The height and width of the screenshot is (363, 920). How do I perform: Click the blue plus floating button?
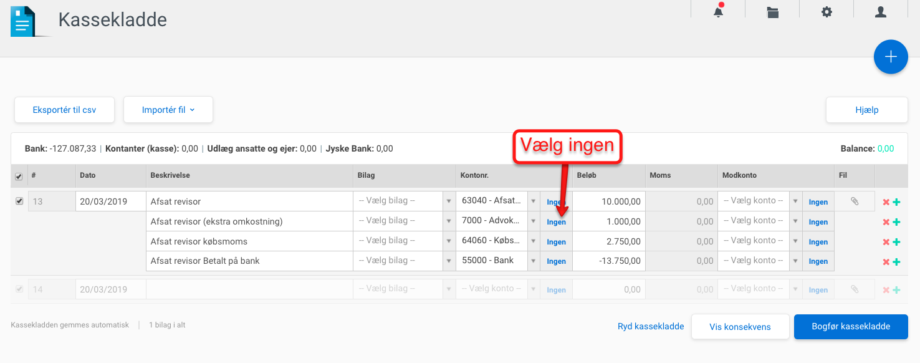click(891, 57)
